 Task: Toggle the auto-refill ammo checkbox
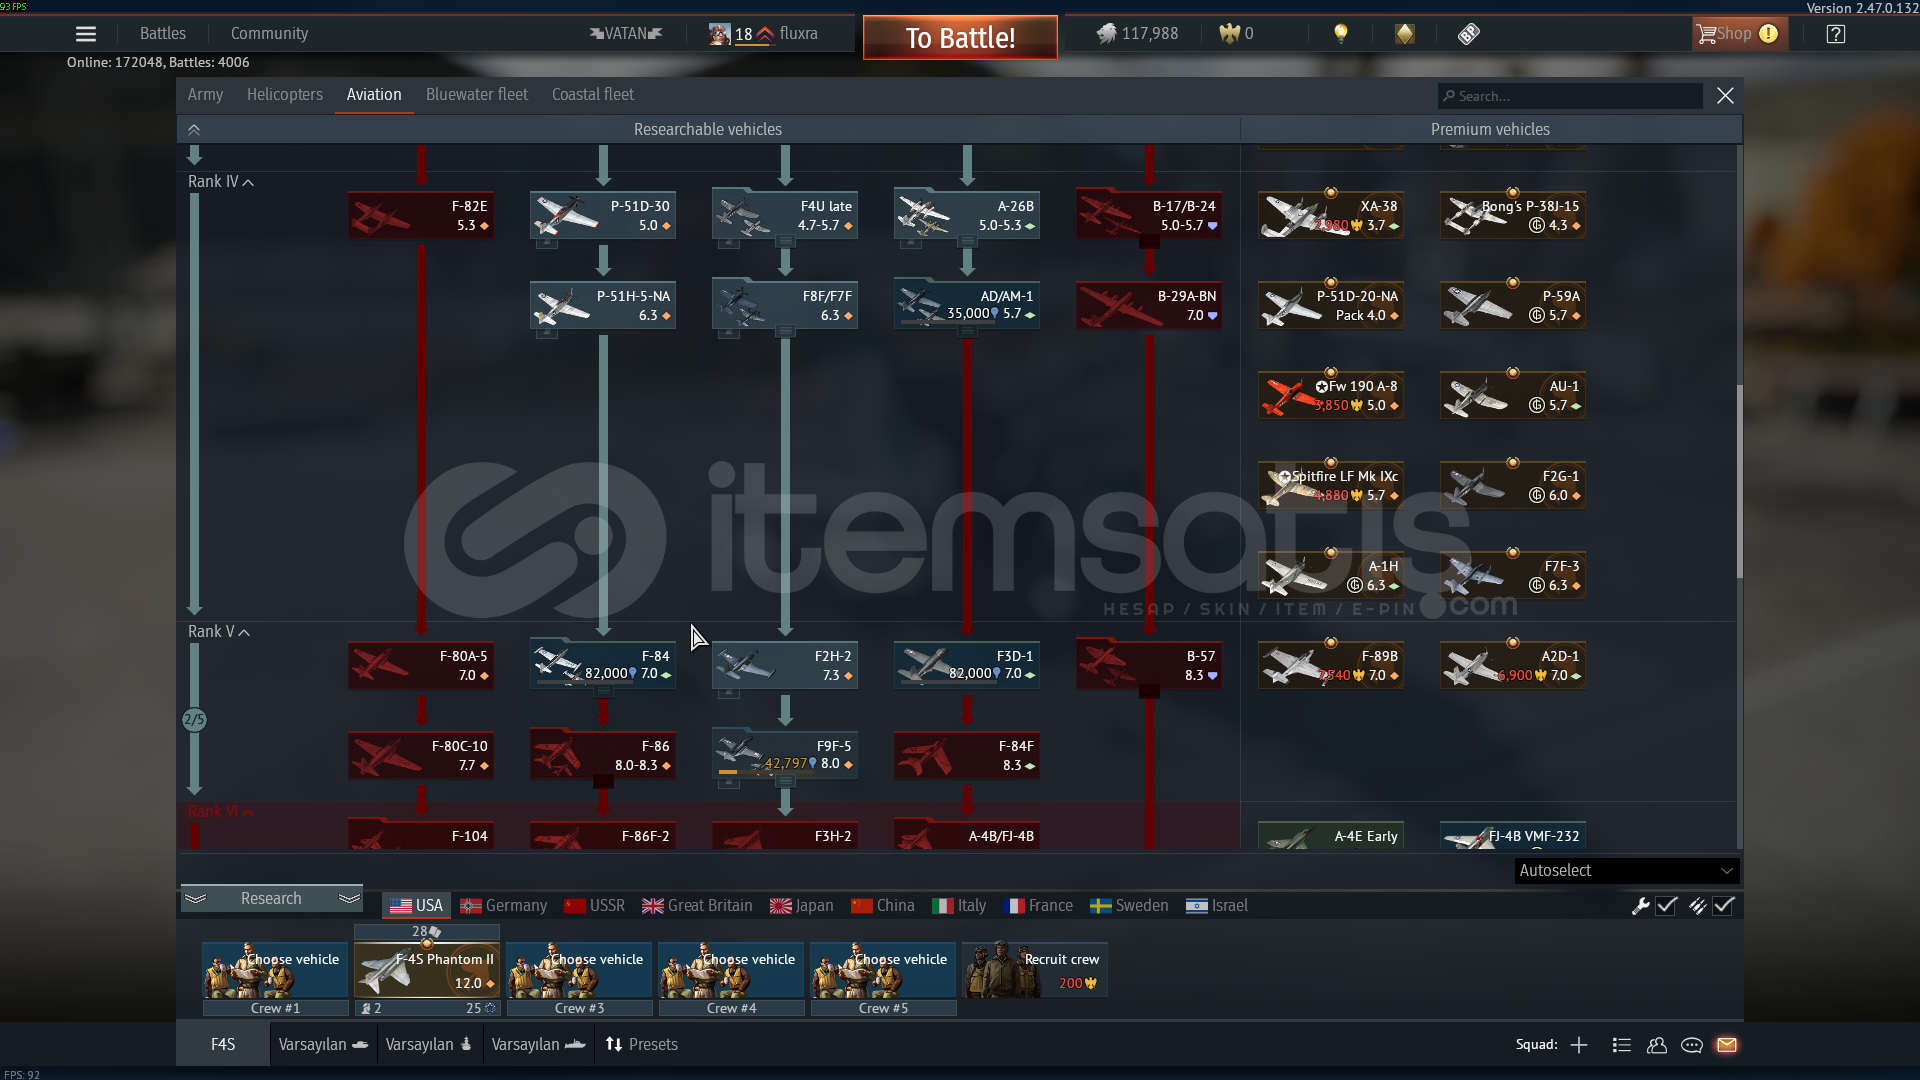1723,906
